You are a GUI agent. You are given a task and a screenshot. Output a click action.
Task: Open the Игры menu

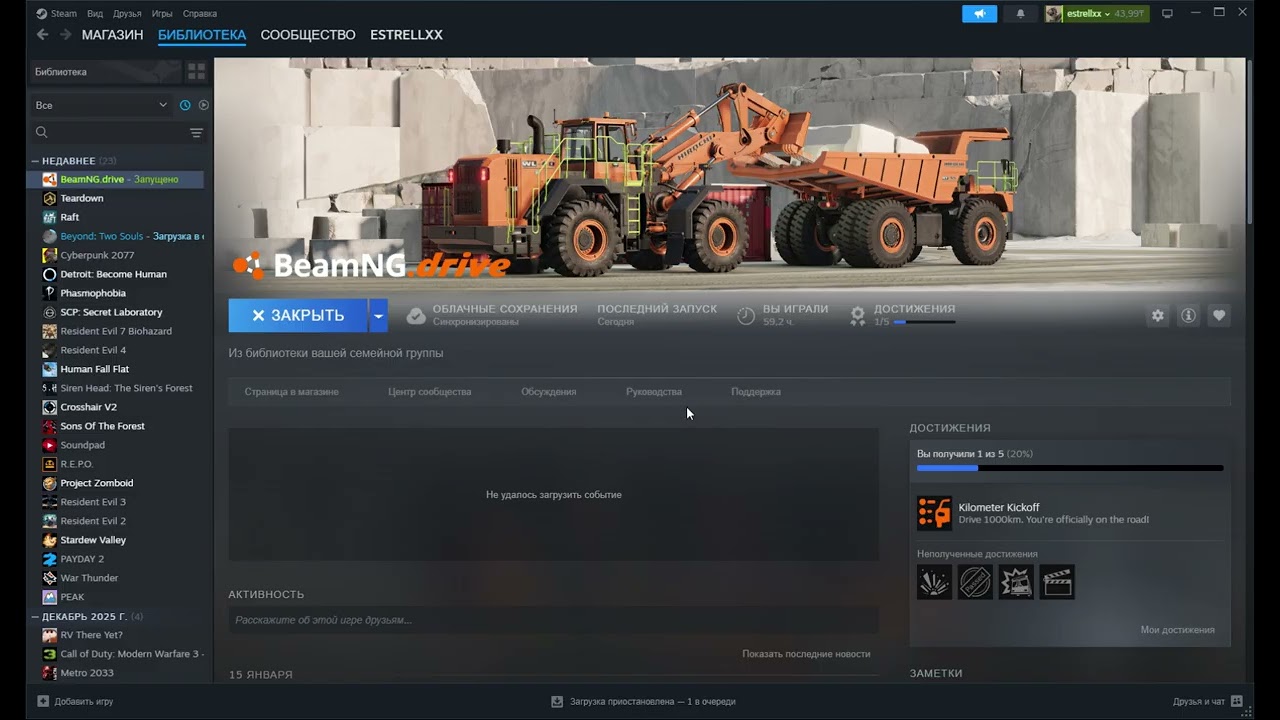tap(162, 14)
